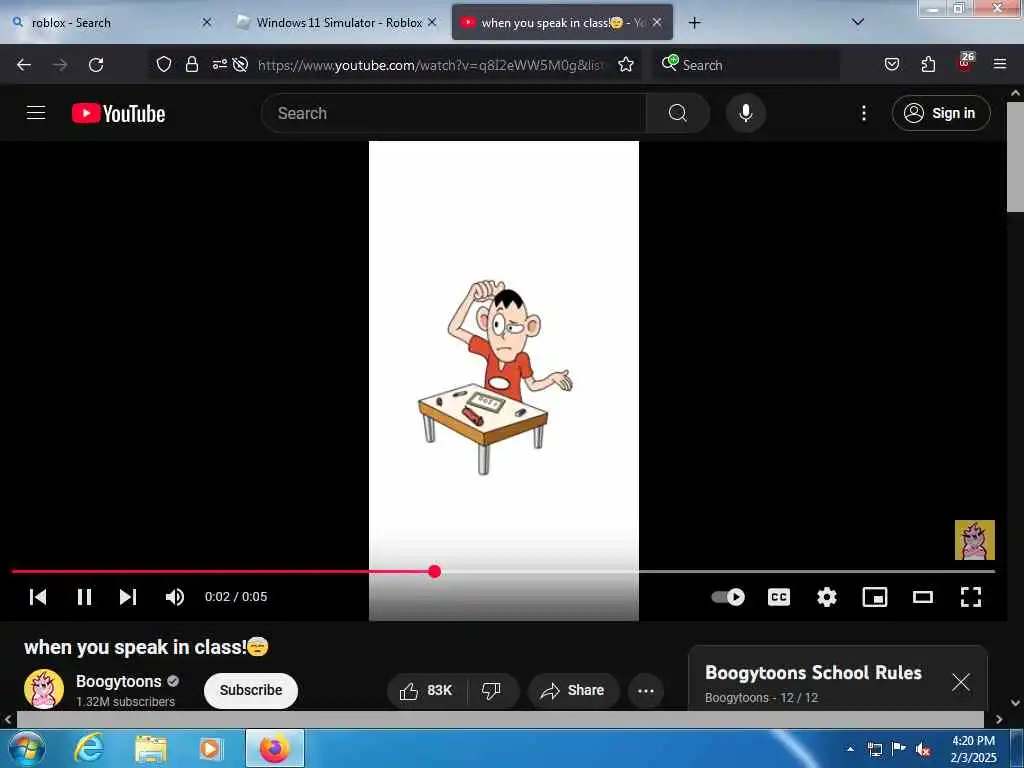
Task: View site security padlock info
Action: click(x=191, y=64)
